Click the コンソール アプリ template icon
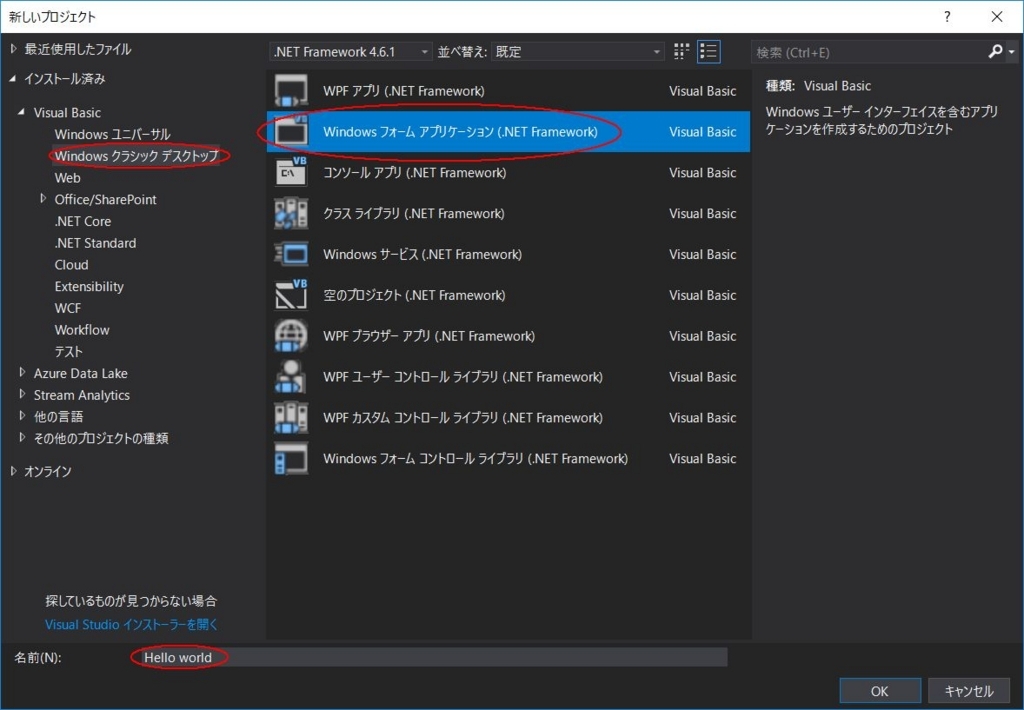 291,172
